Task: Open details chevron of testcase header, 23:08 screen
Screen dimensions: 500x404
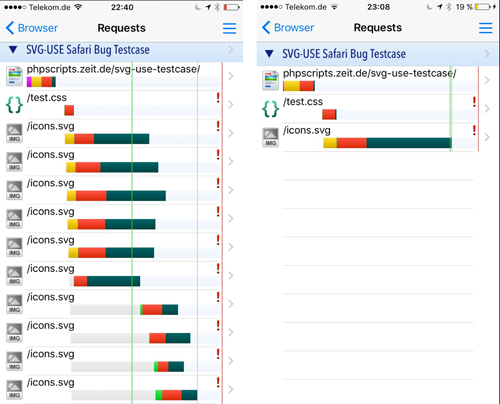Action: [487, 54]
